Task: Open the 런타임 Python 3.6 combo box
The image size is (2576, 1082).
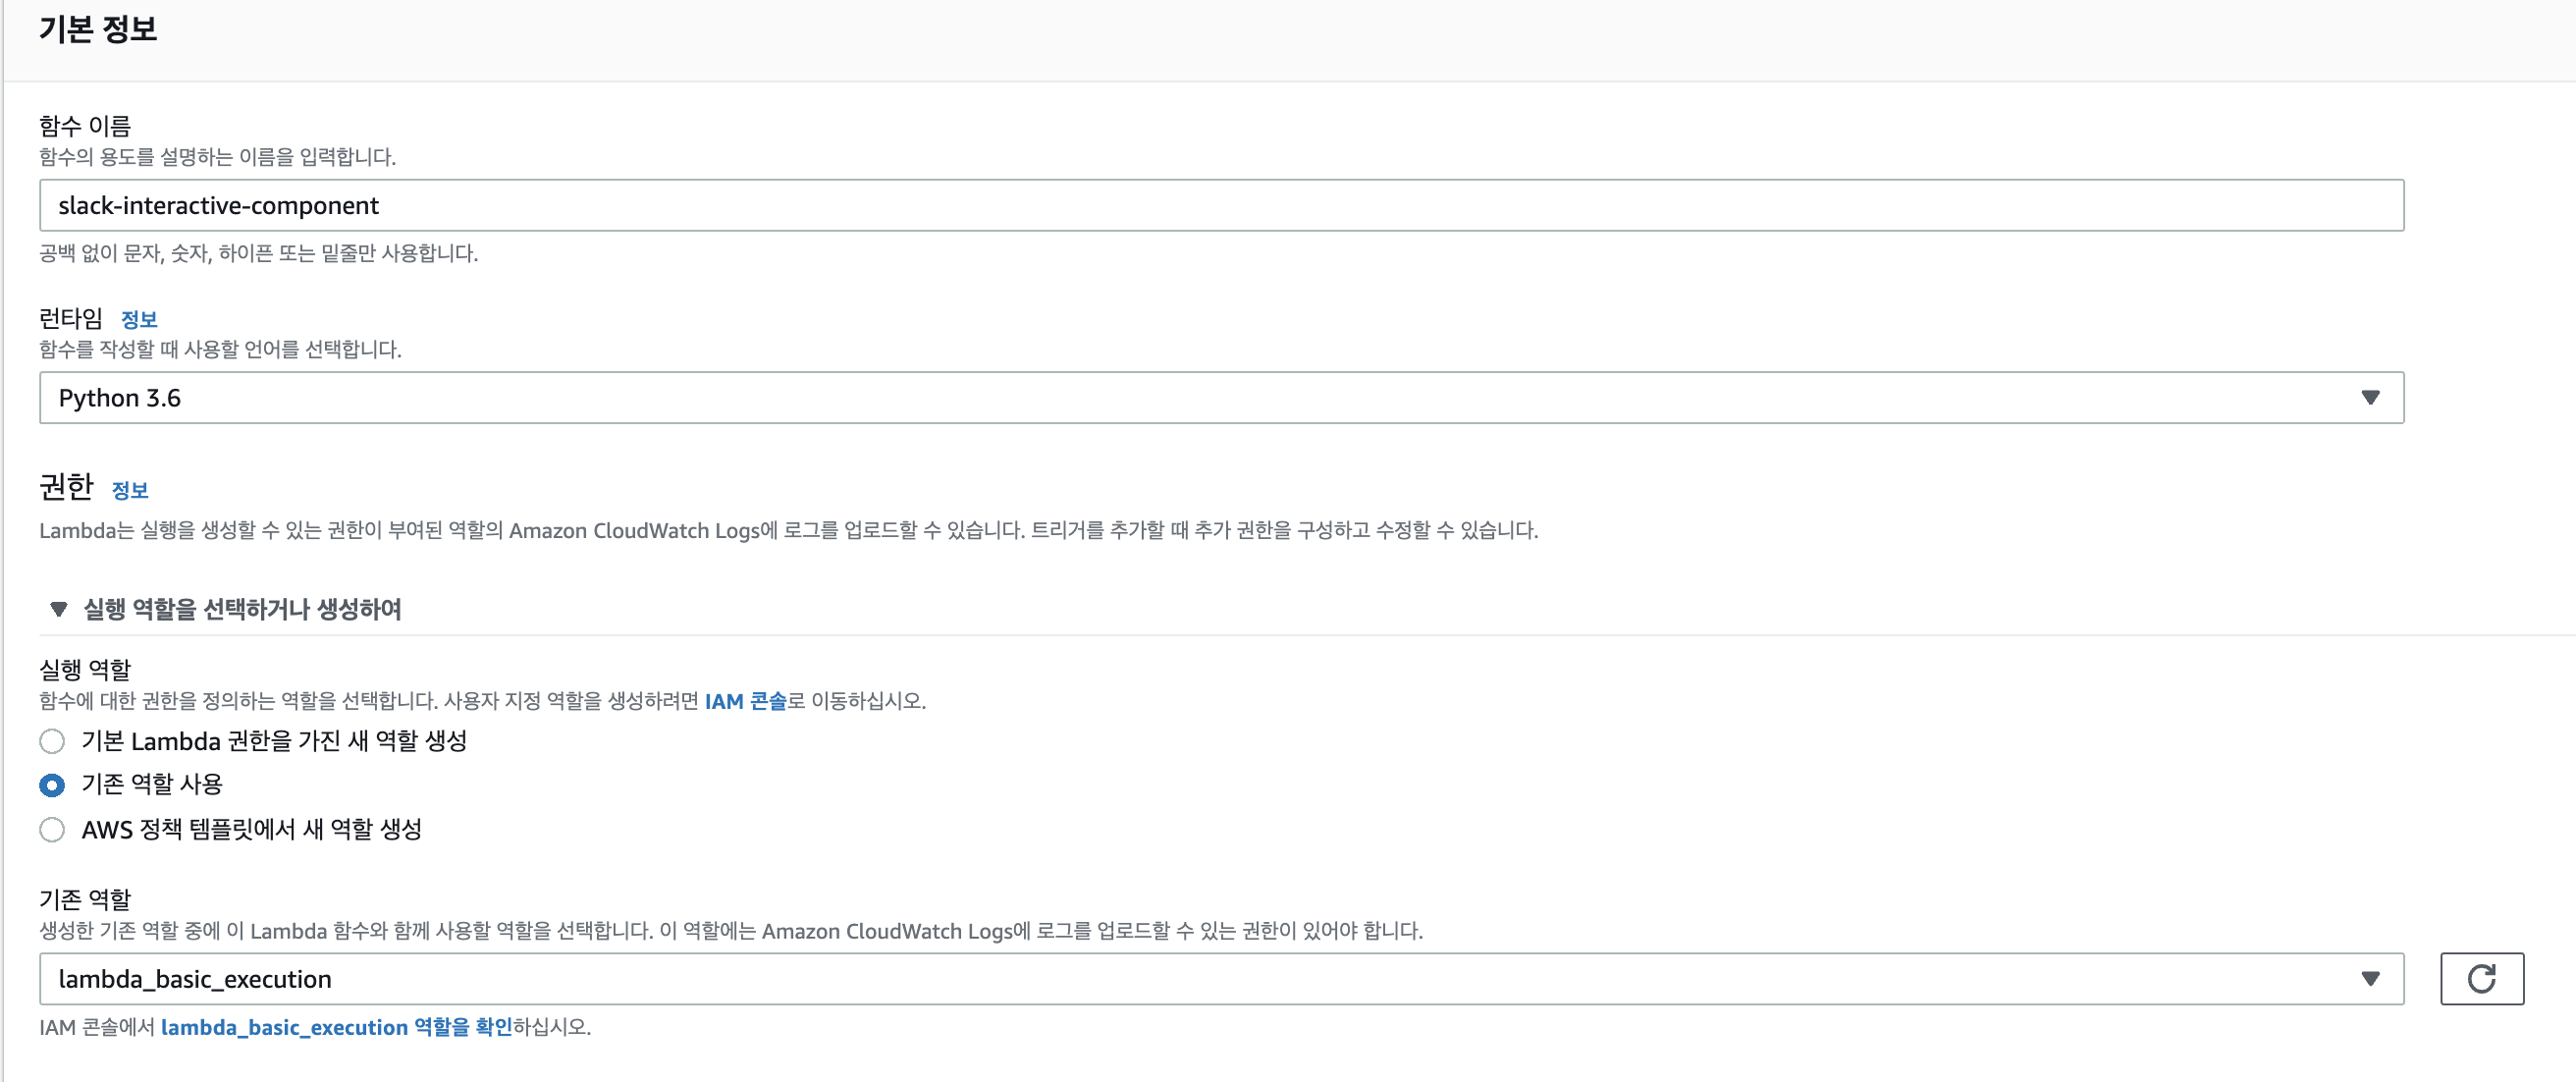Action: pos(1200,398)
